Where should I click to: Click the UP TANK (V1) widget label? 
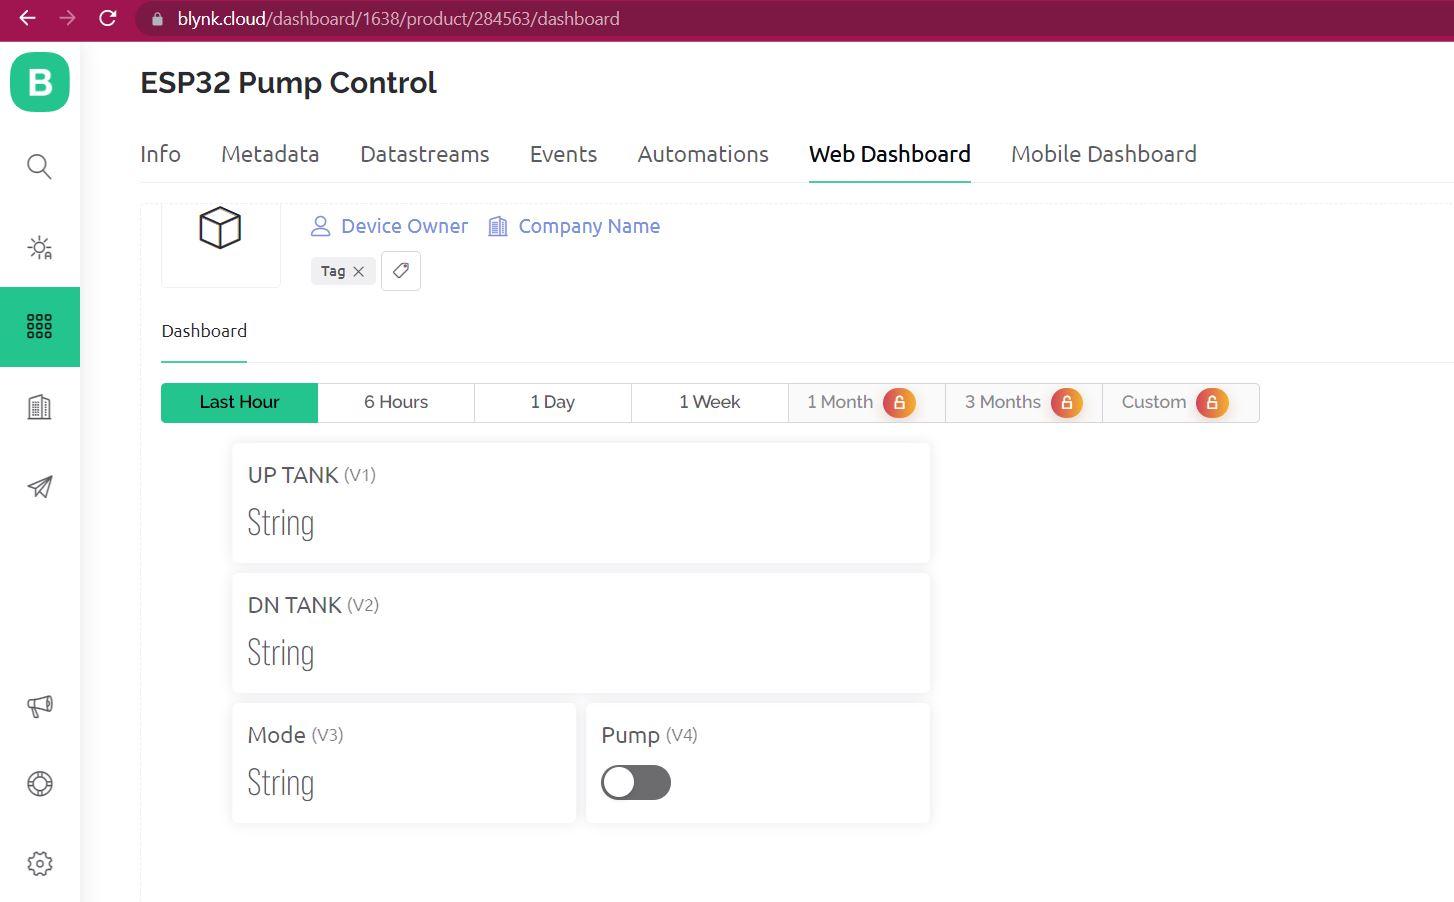click(x=312, y=475)
